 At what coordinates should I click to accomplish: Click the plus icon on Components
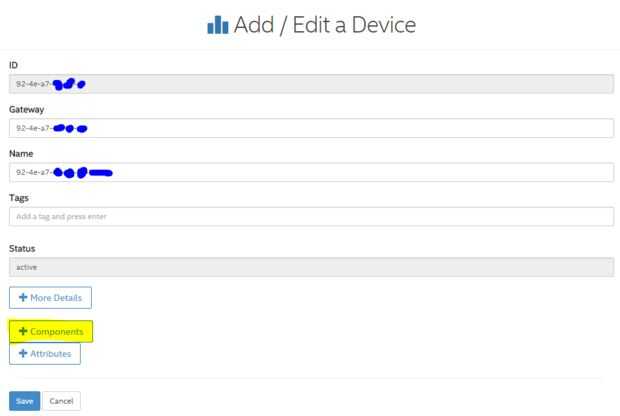coord(22,331)
